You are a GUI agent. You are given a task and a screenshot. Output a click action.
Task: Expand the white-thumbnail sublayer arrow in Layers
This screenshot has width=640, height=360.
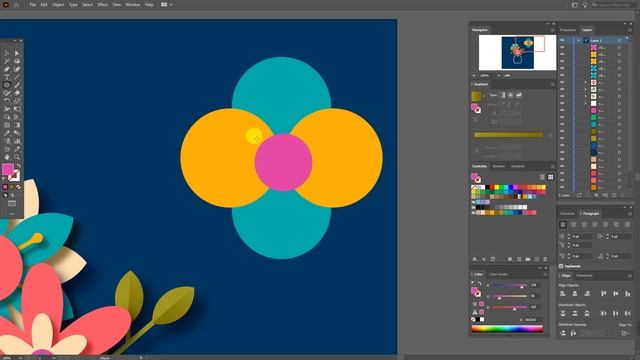point(585,103)
